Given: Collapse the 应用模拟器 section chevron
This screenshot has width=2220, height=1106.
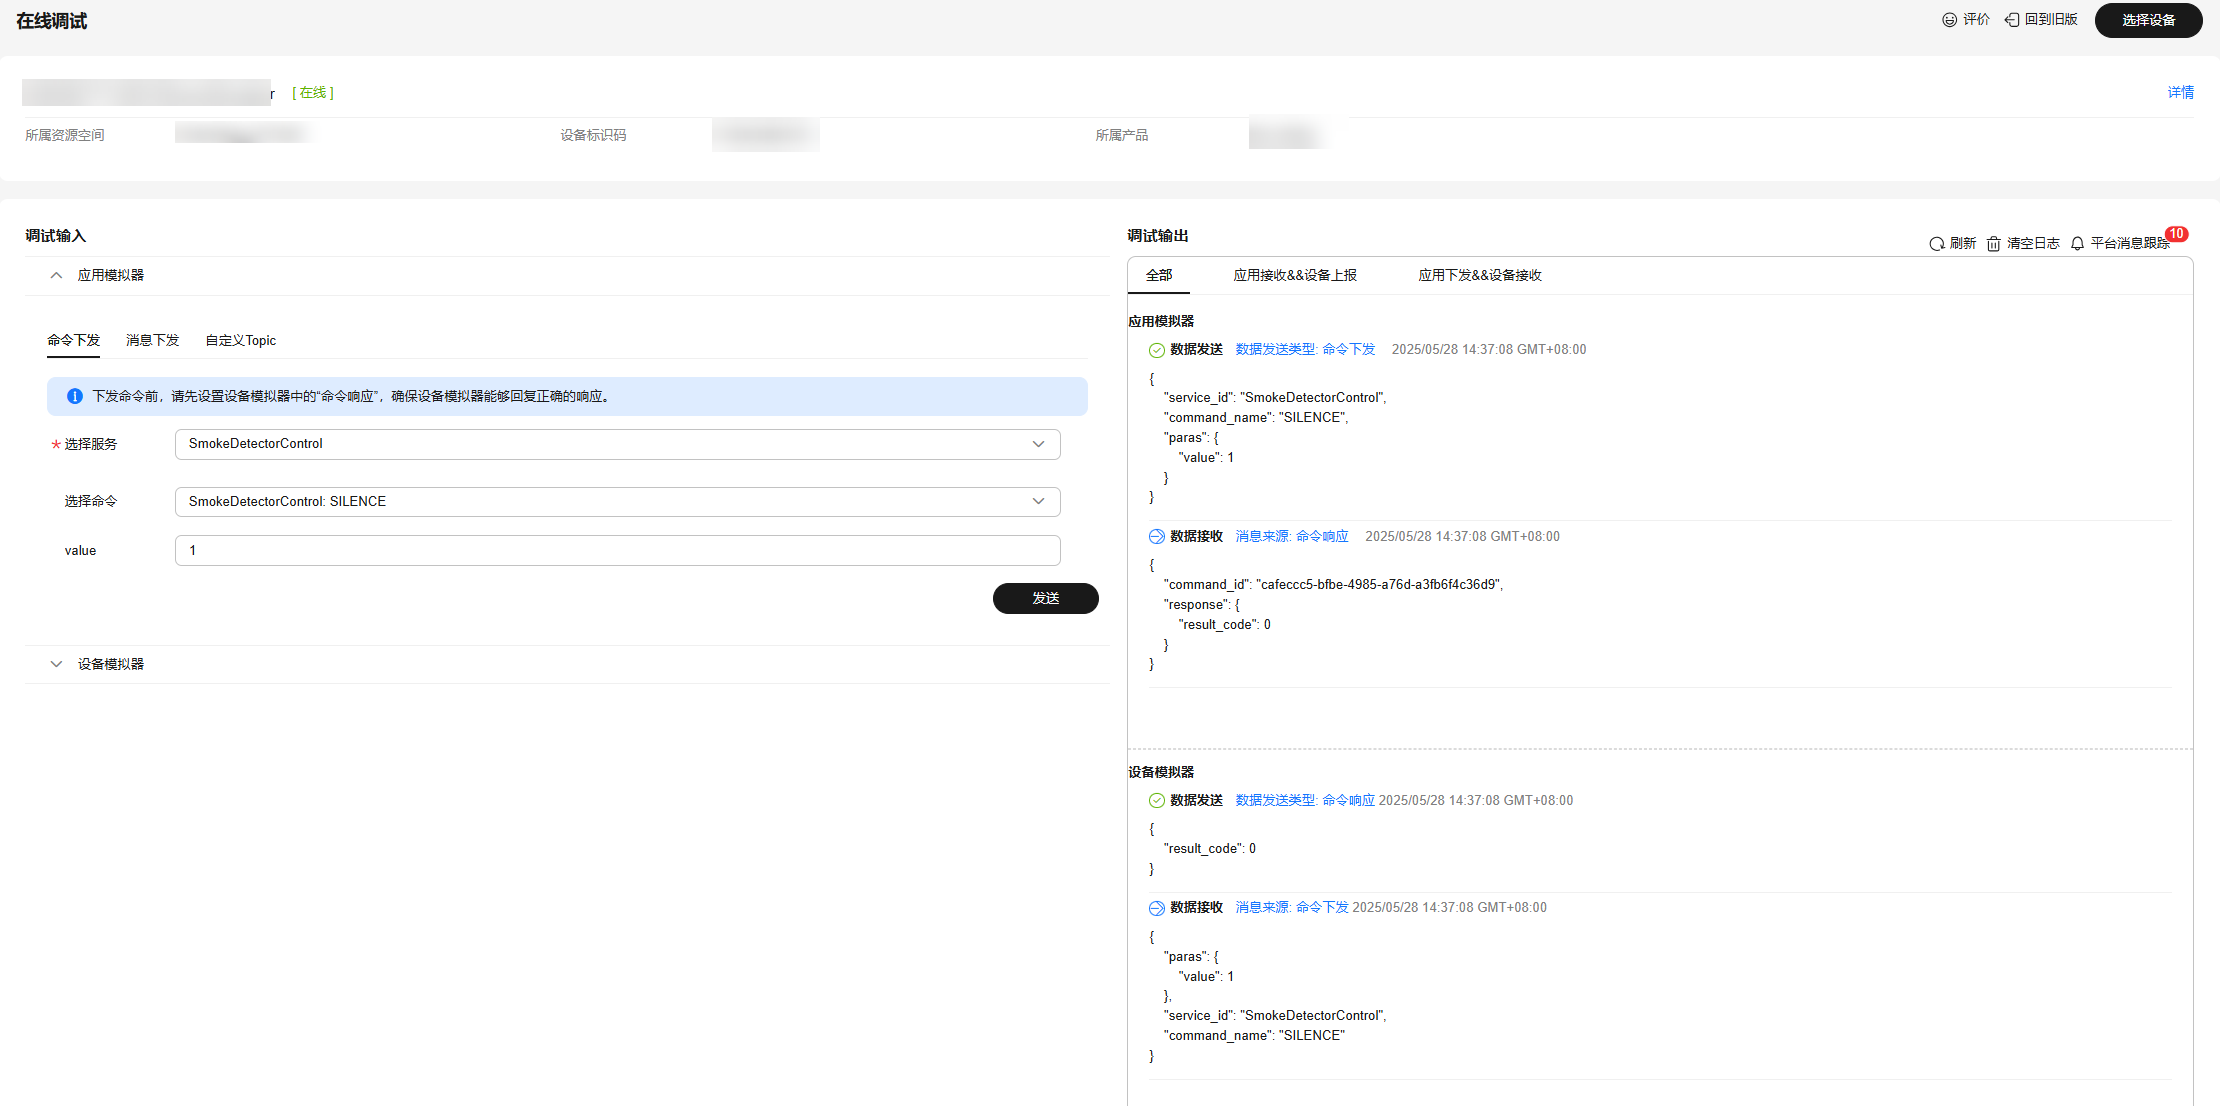Looking at the screenshot, I should pos(56,275).
